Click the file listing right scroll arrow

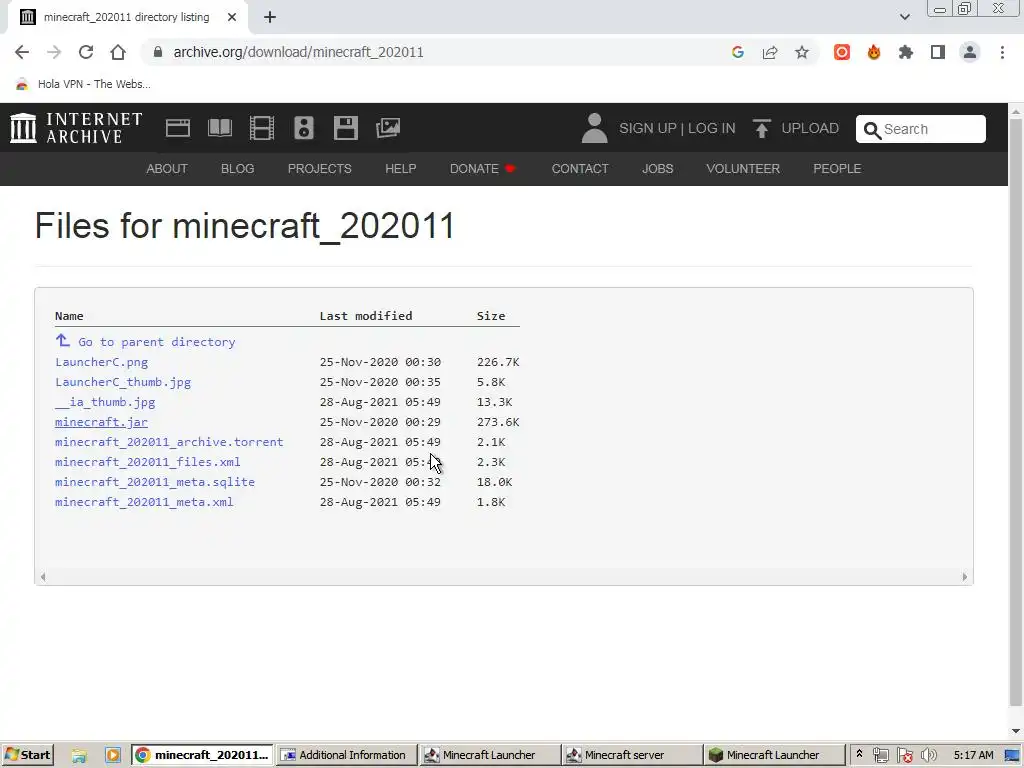965,577
